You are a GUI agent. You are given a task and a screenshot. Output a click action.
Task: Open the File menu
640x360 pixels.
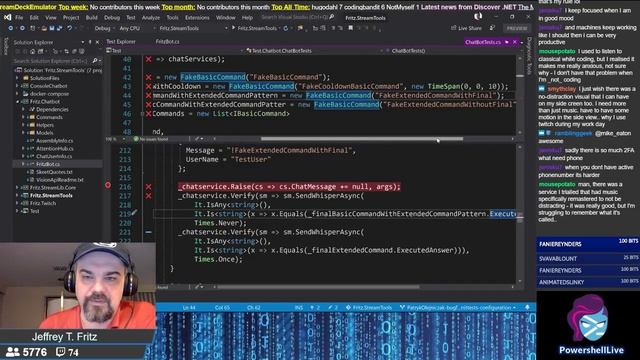19,18
